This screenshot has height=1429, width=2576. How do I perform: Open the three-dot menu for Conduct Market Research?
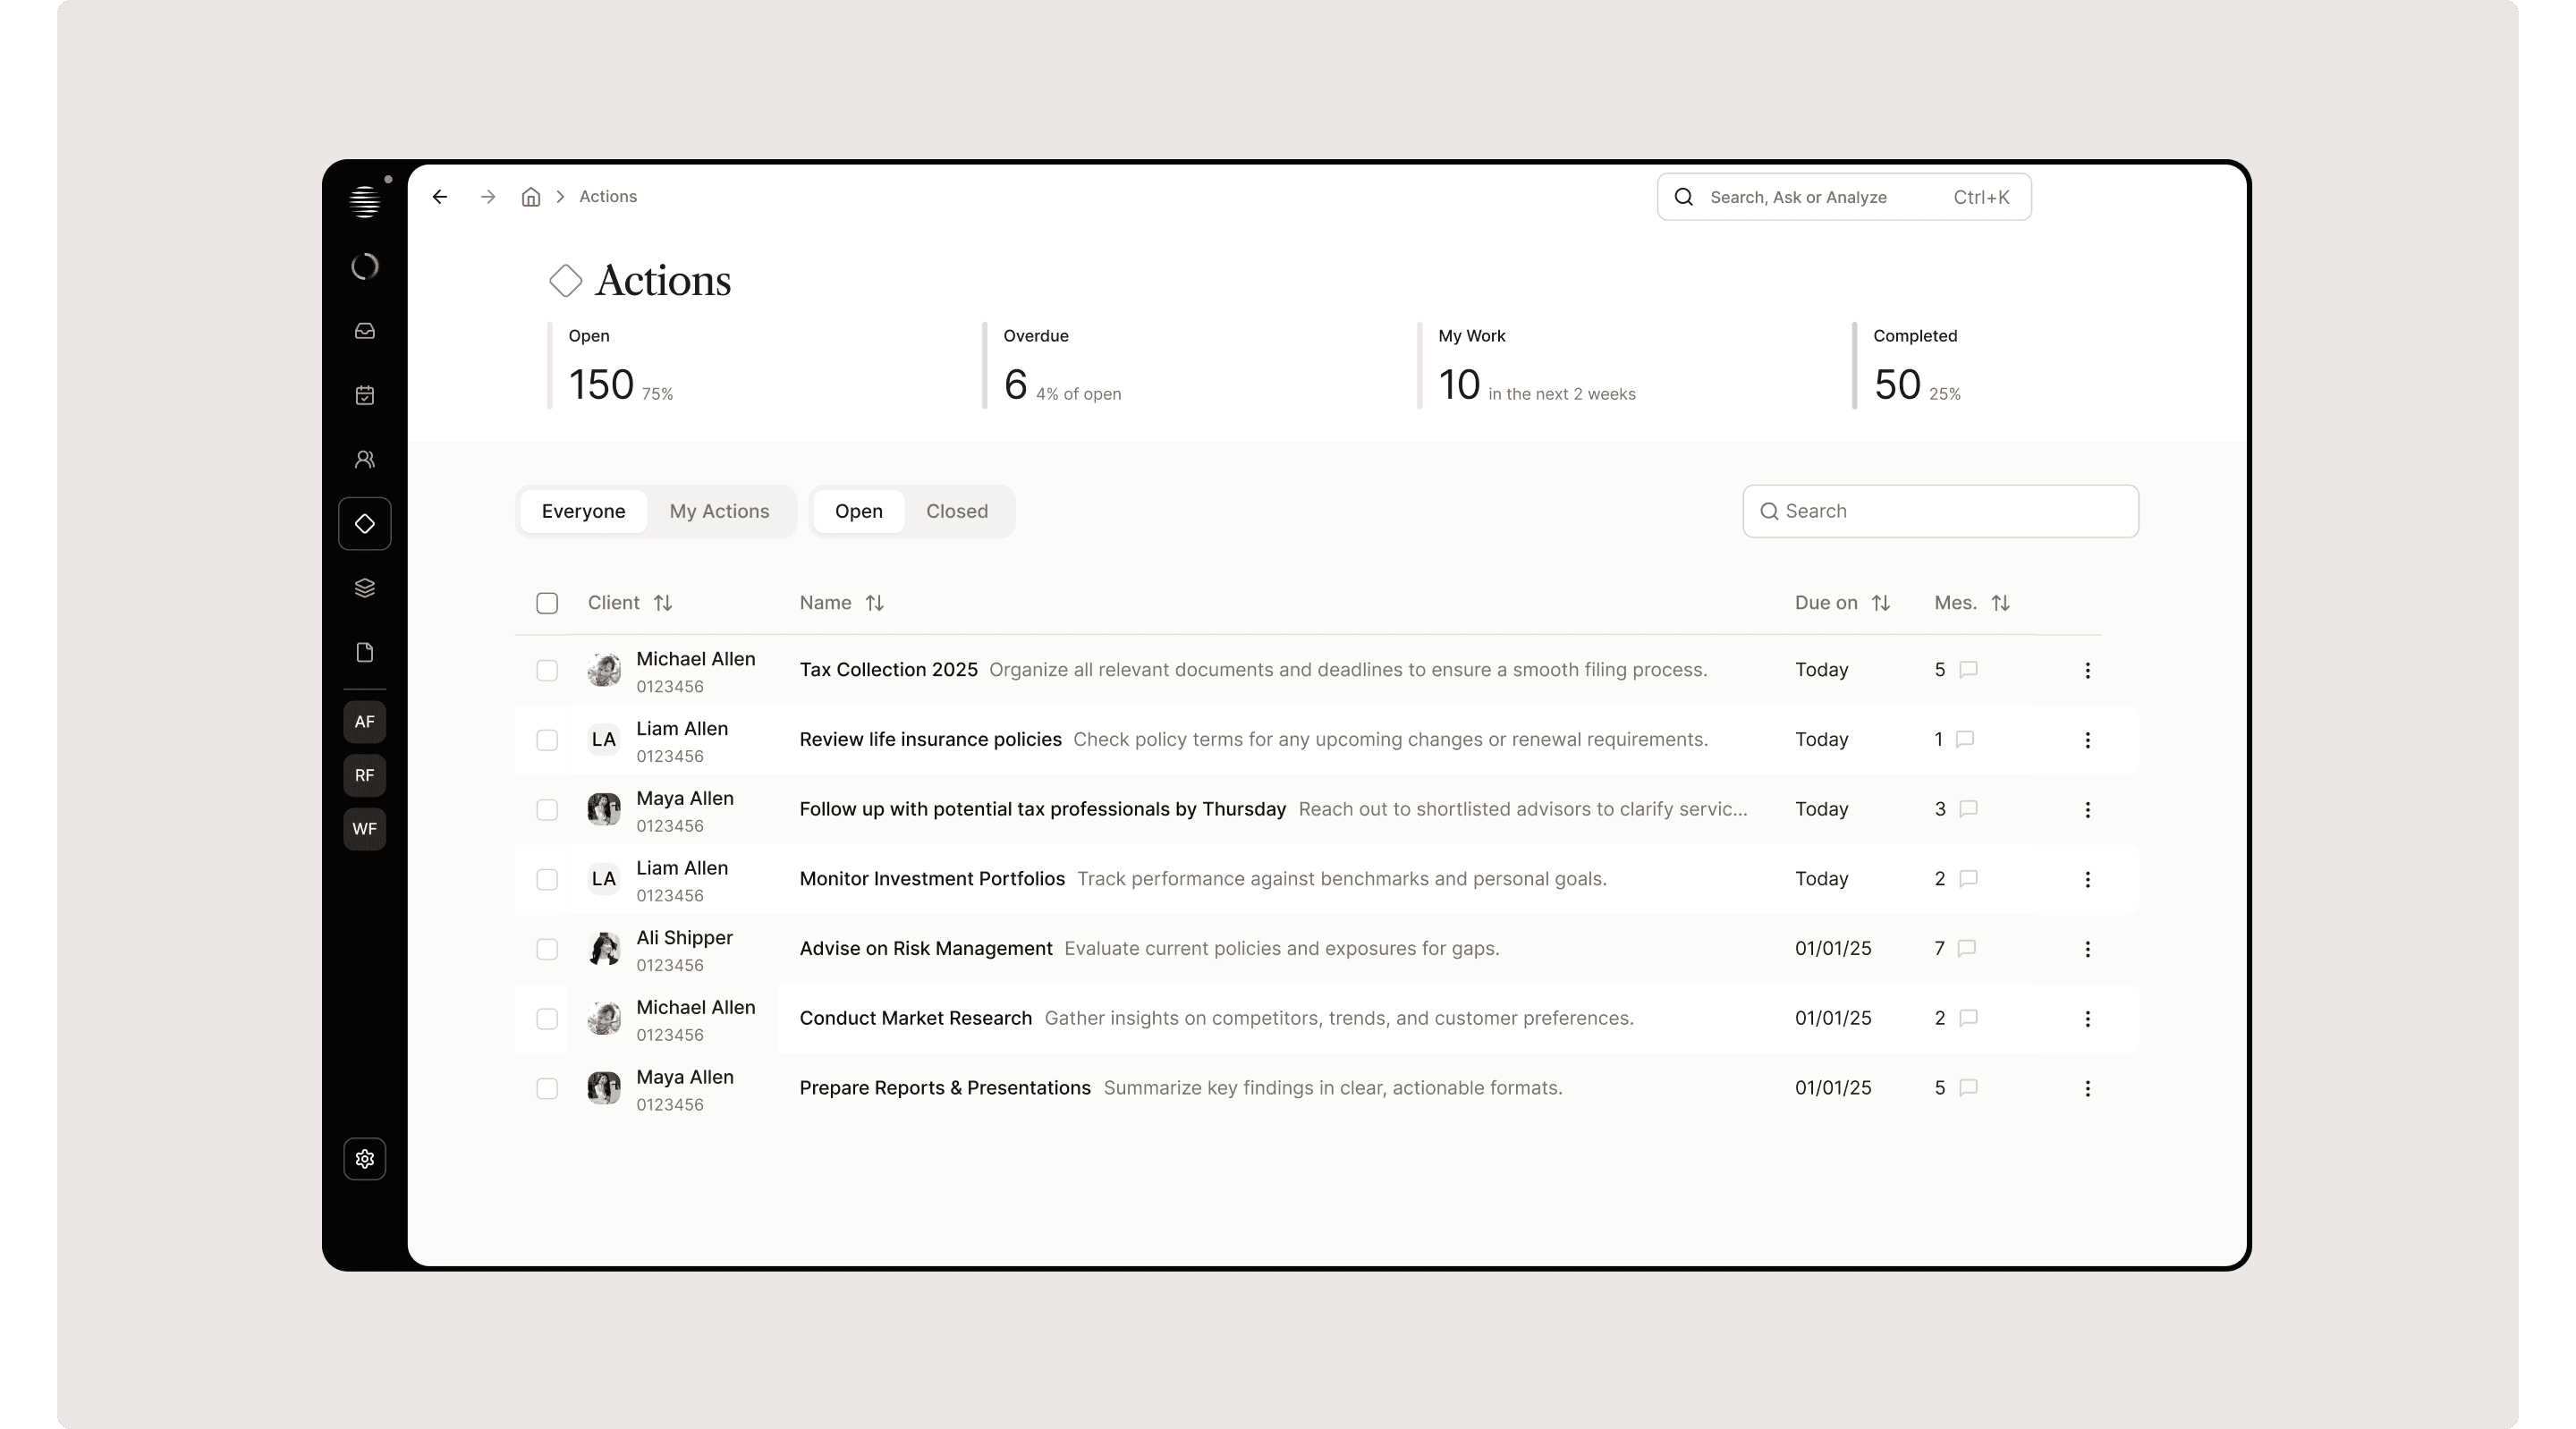click(x=2087, y=1019)
